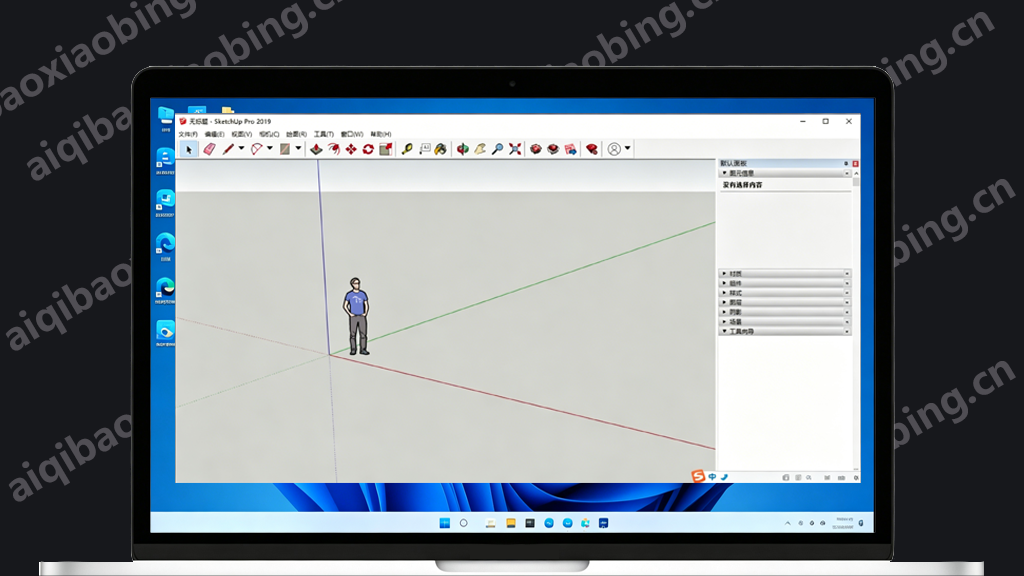Close the 材质 section with its X

[847, 274]
